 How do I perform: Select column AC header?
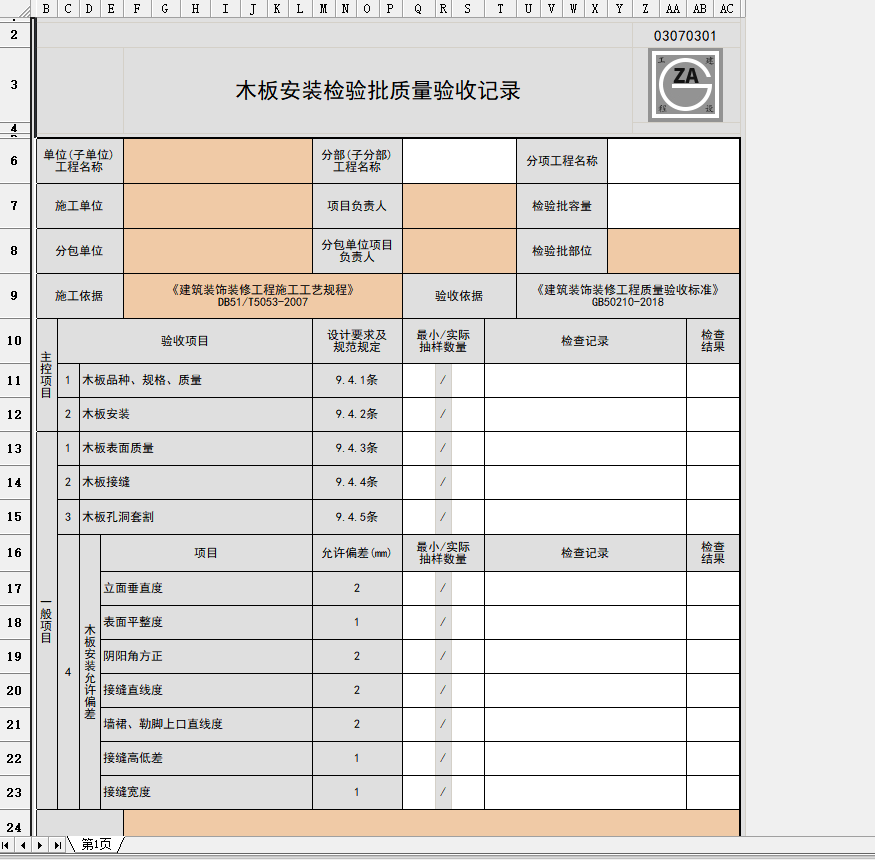[x=726, y=8]
